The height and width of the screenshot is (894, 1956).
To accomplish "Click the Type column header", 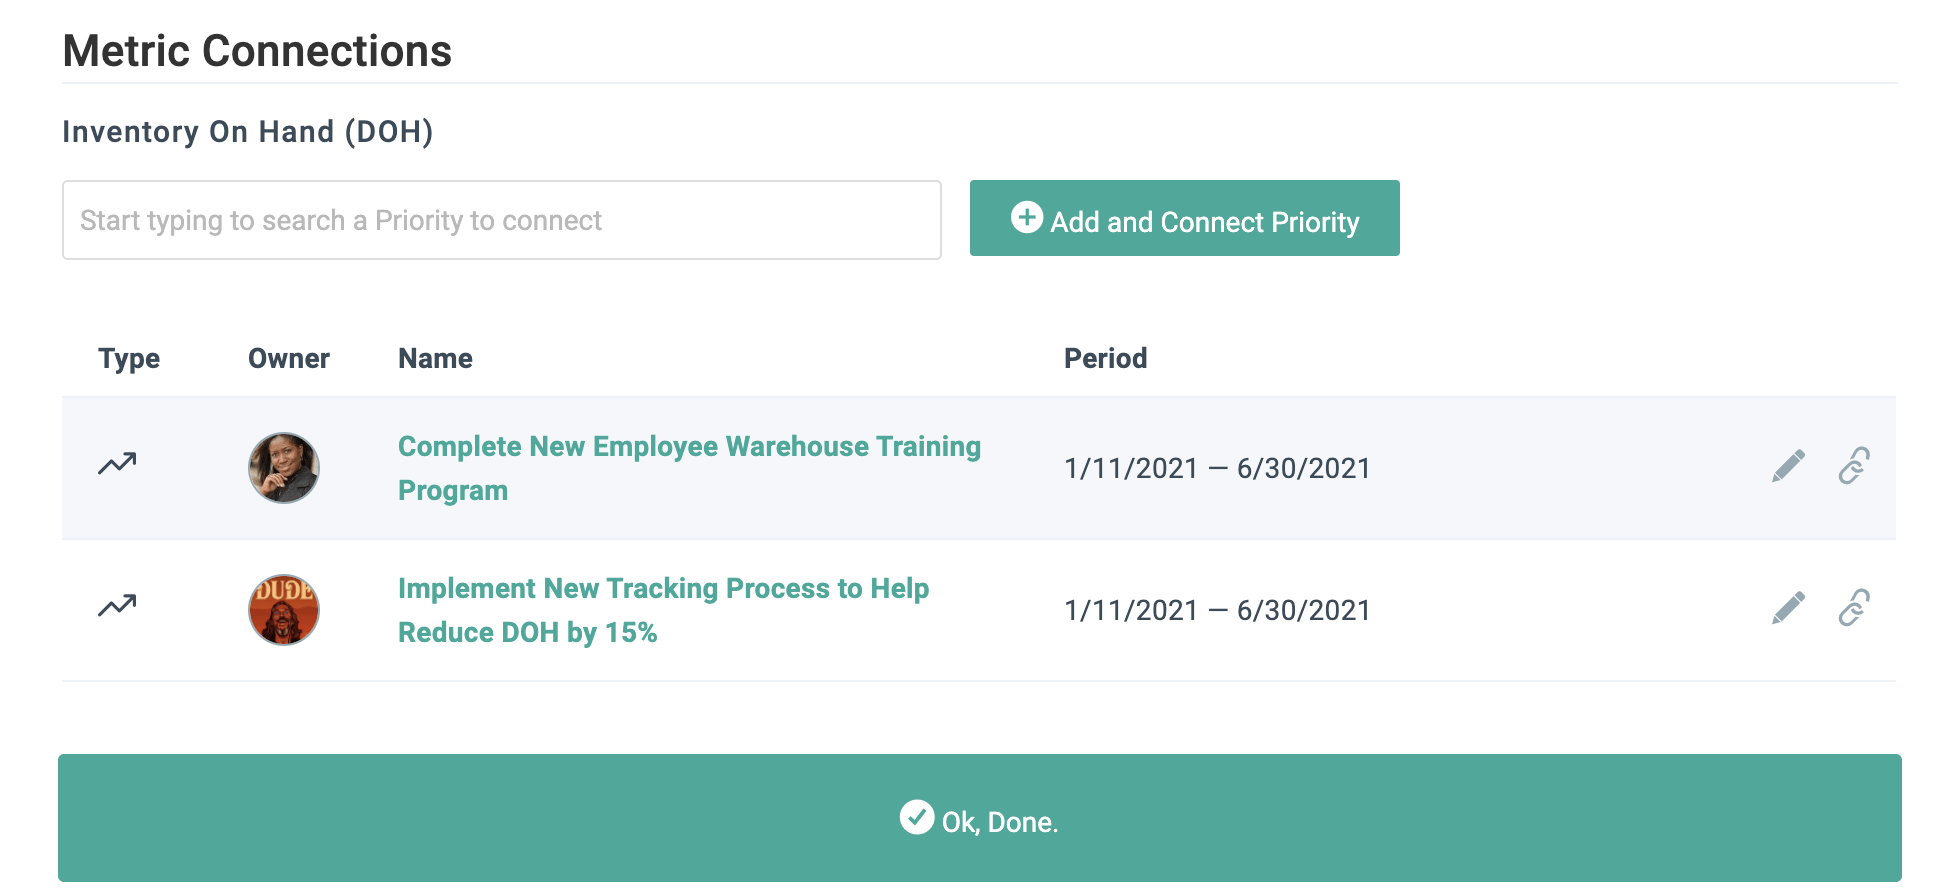I will [x=129, y=358].
